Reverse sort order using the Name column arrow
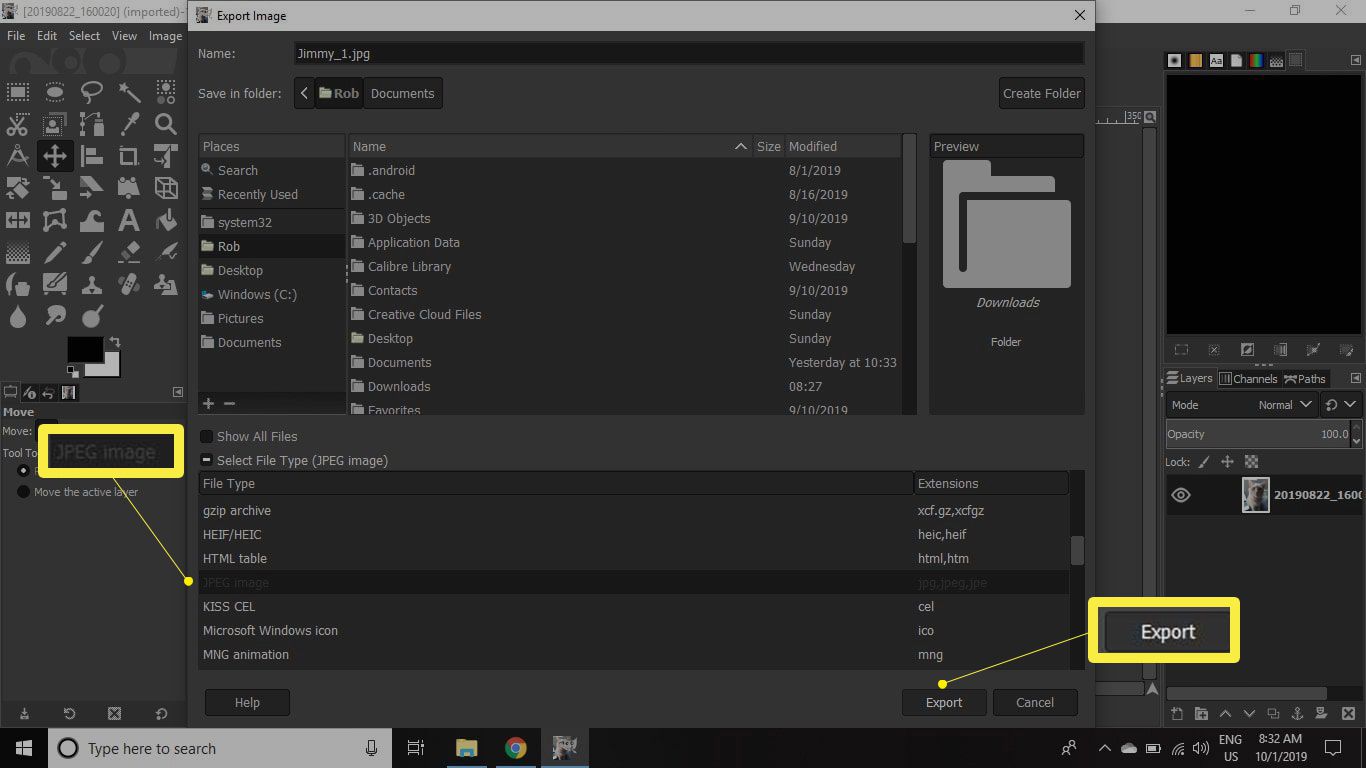 740,146
